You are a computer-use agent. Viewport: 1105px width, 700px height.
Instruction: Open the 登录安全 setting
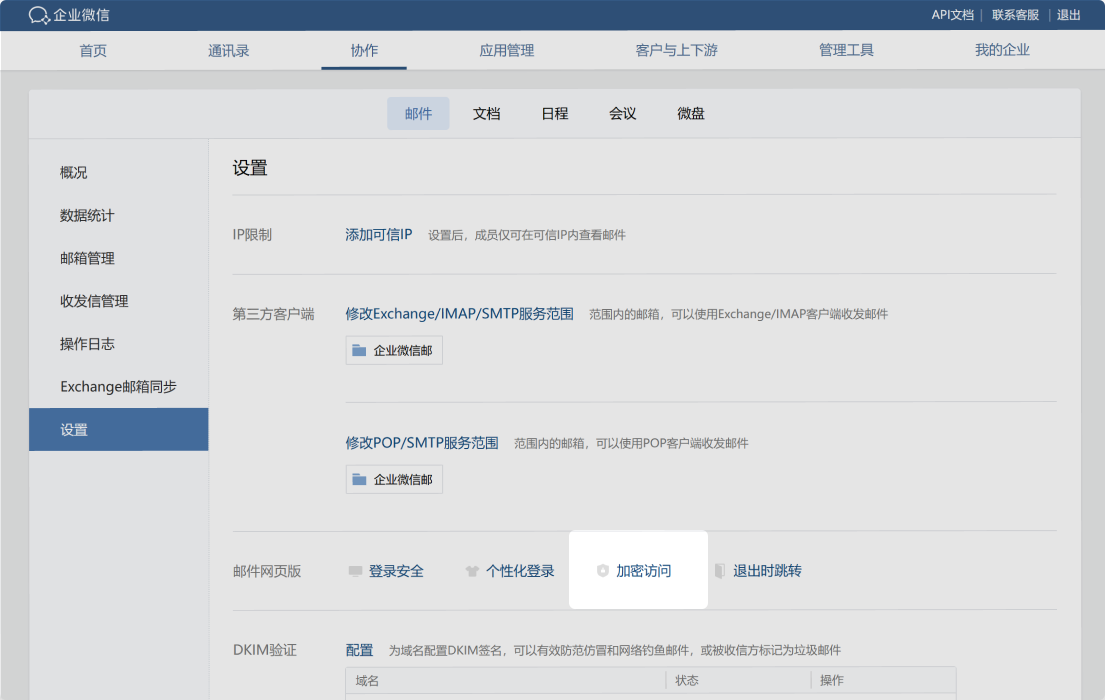(396, 571)
